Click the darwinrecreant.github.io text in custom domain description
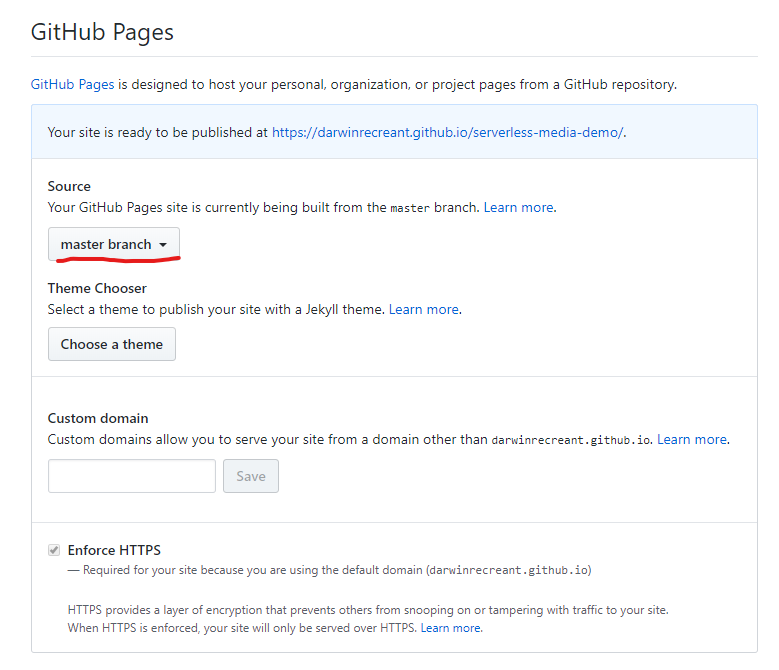The image size is (779, 670). tap(571, 441)
